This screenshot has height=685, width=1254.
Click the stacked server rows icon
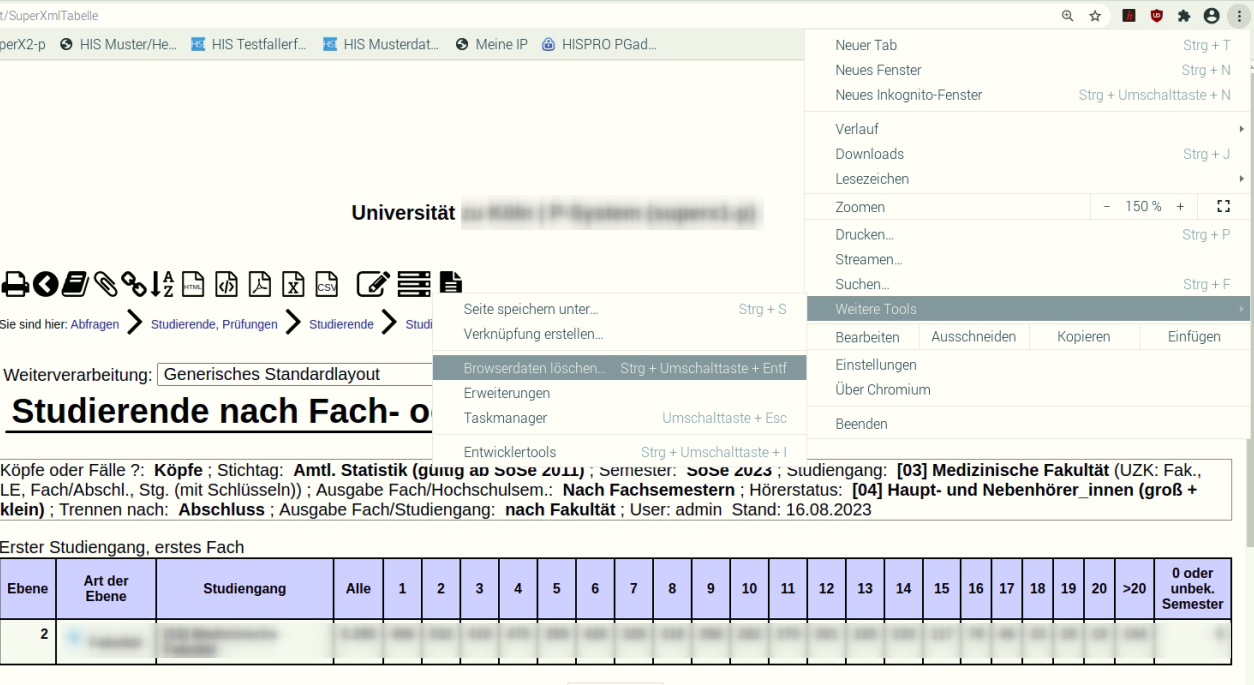(414, 285)
